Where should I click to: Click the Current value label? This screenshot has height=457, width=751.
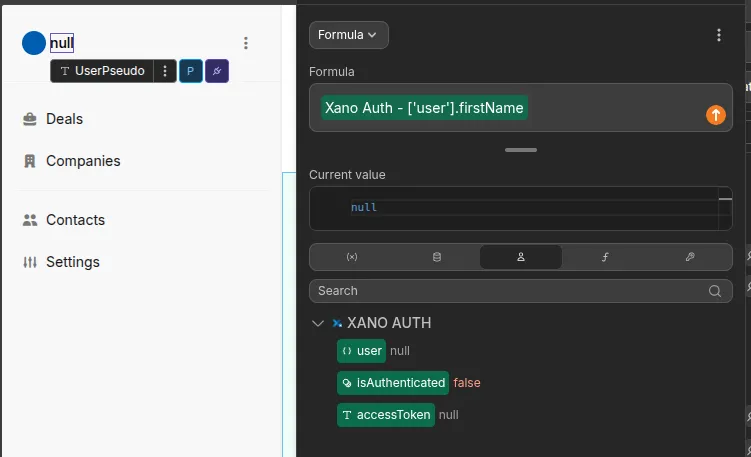(347, 174)
